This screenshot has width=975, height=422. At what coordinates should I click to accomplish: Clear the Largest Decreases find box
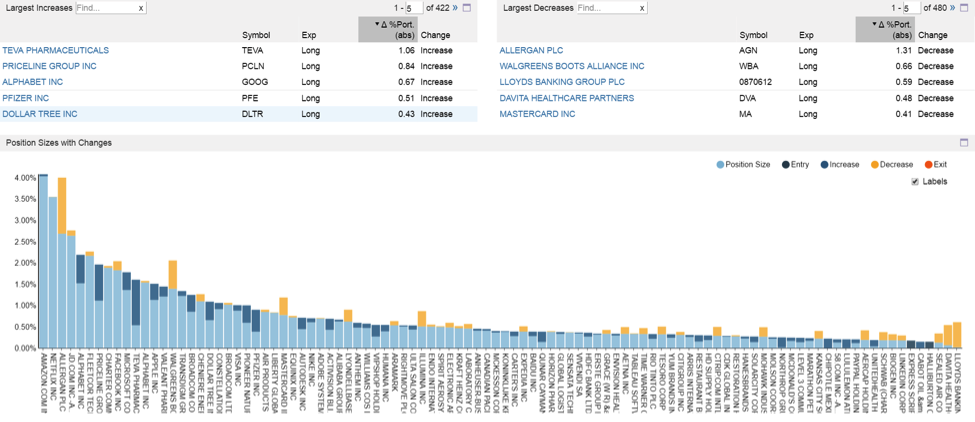[x=642, y=8]
